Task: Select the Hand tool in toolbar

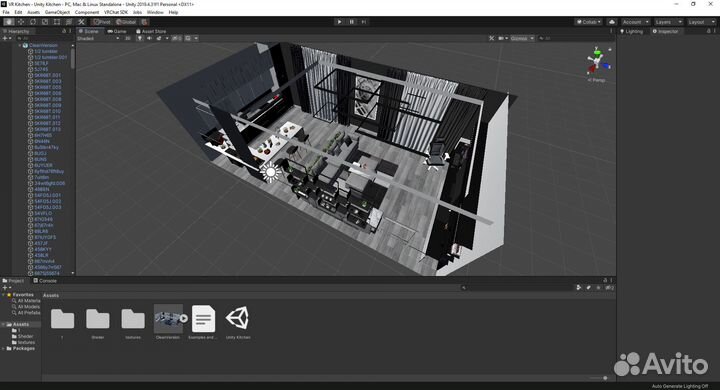Action: tap(9, 22)
